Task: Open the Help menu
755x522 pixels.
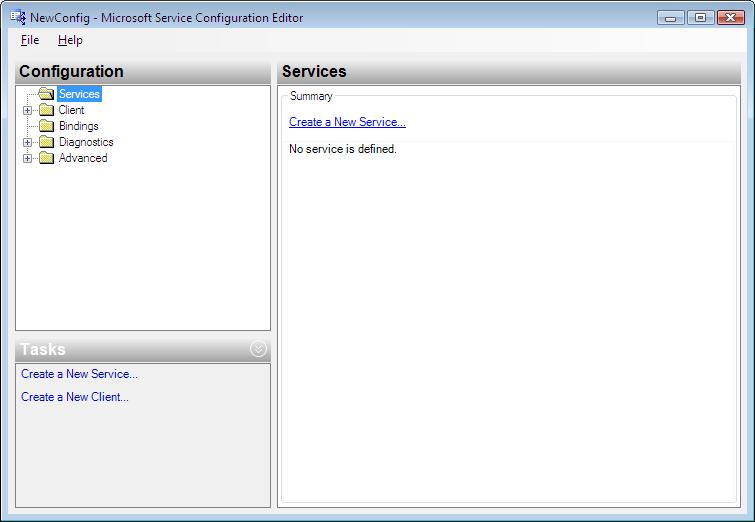Action: 70,40
